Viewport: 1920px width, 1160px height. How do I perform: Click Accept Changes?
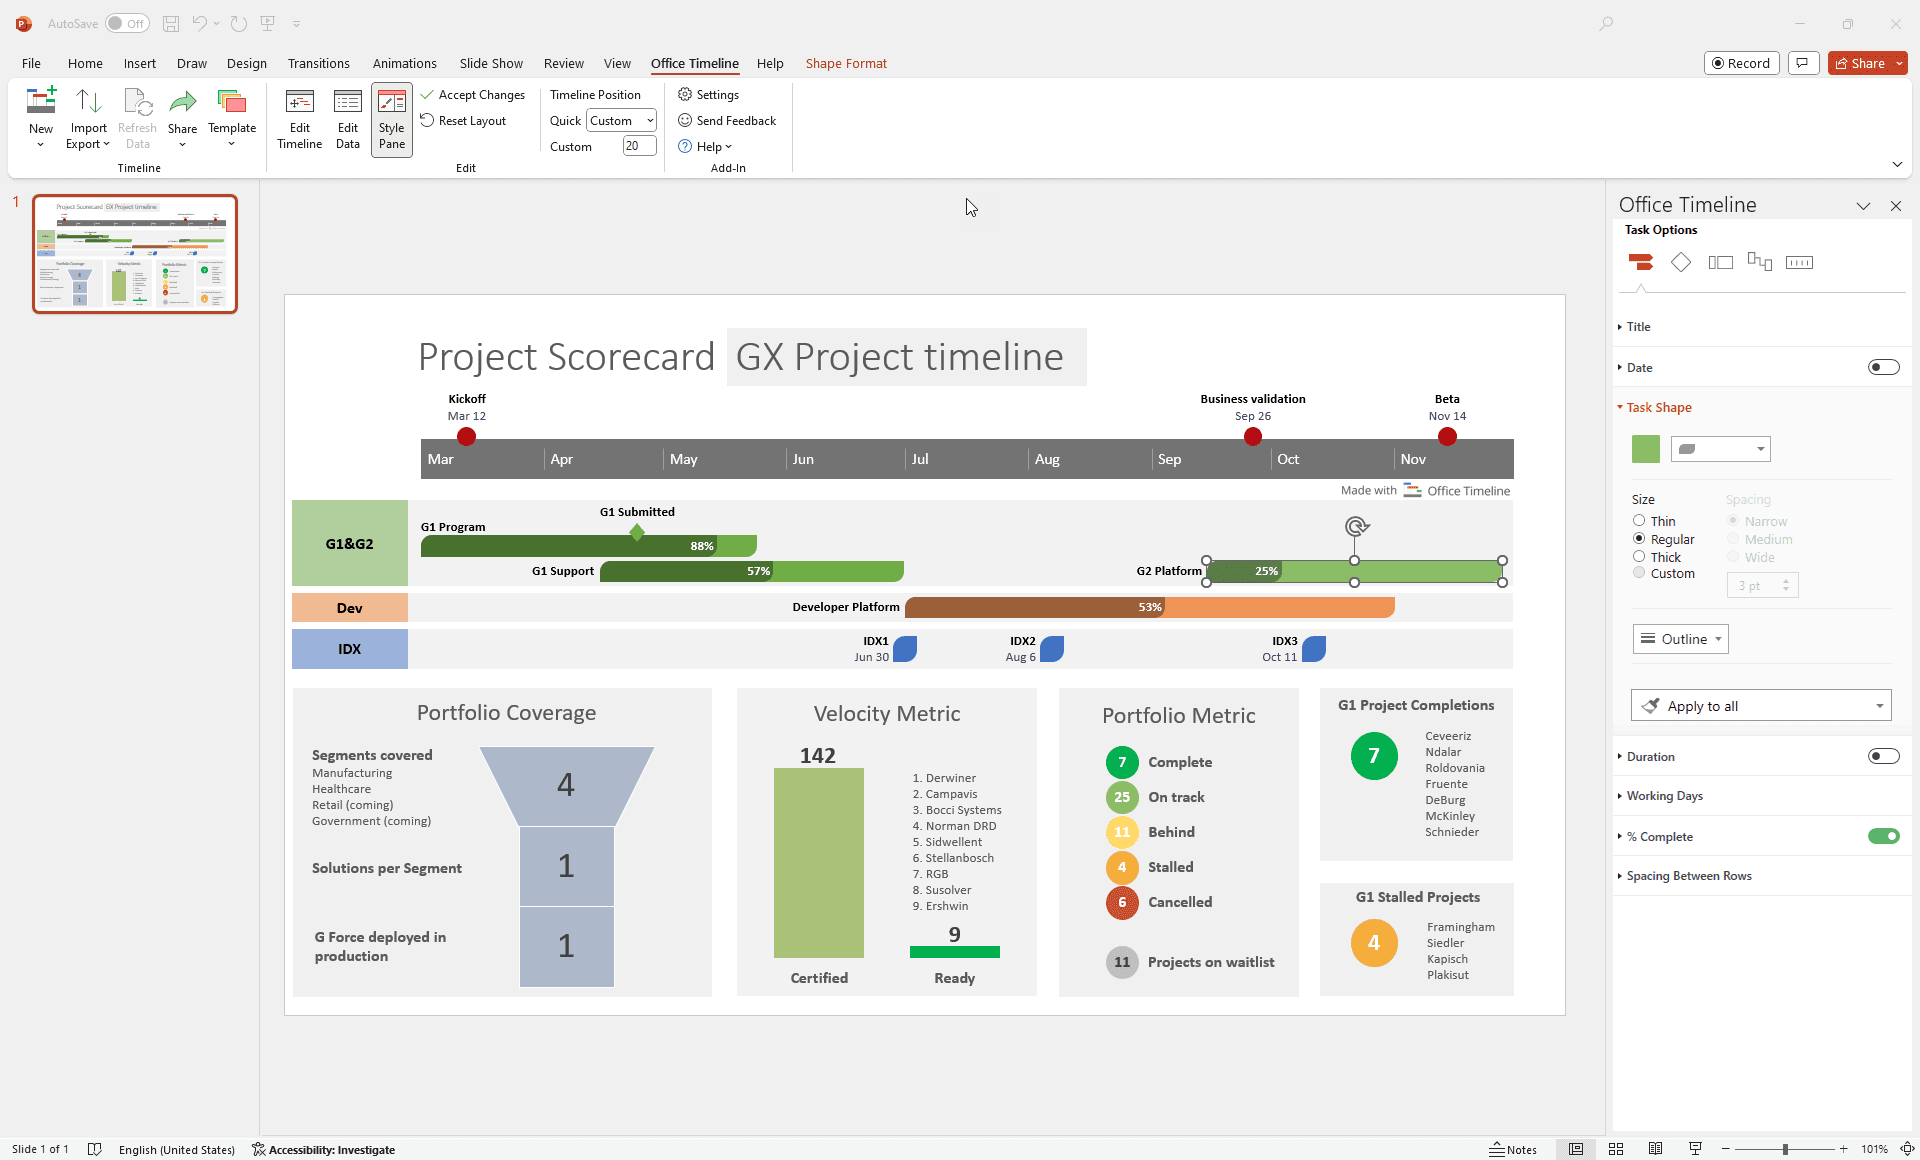(x=473, y=95)
